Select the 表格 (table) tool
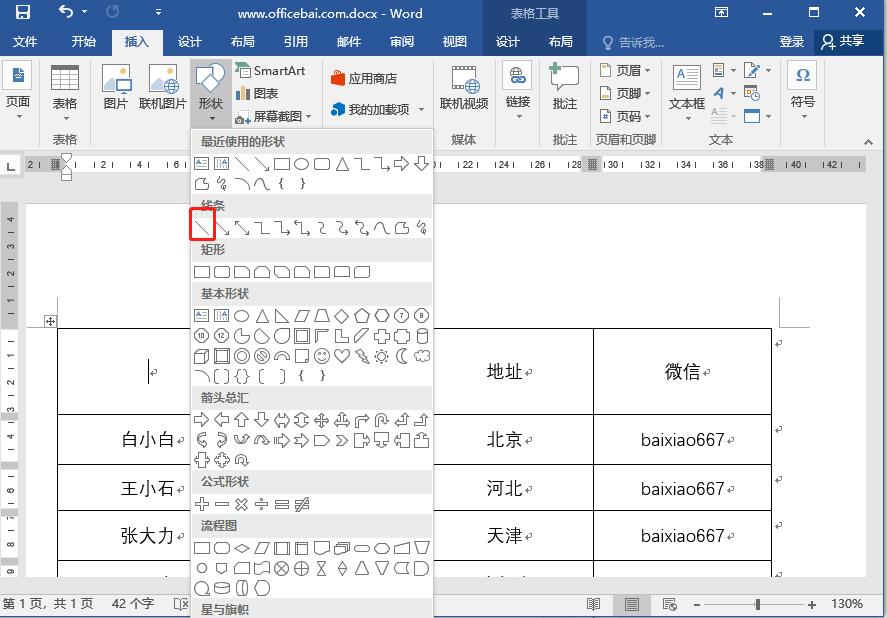Screen dimensions: 887x618 click(x=65, y=88)
